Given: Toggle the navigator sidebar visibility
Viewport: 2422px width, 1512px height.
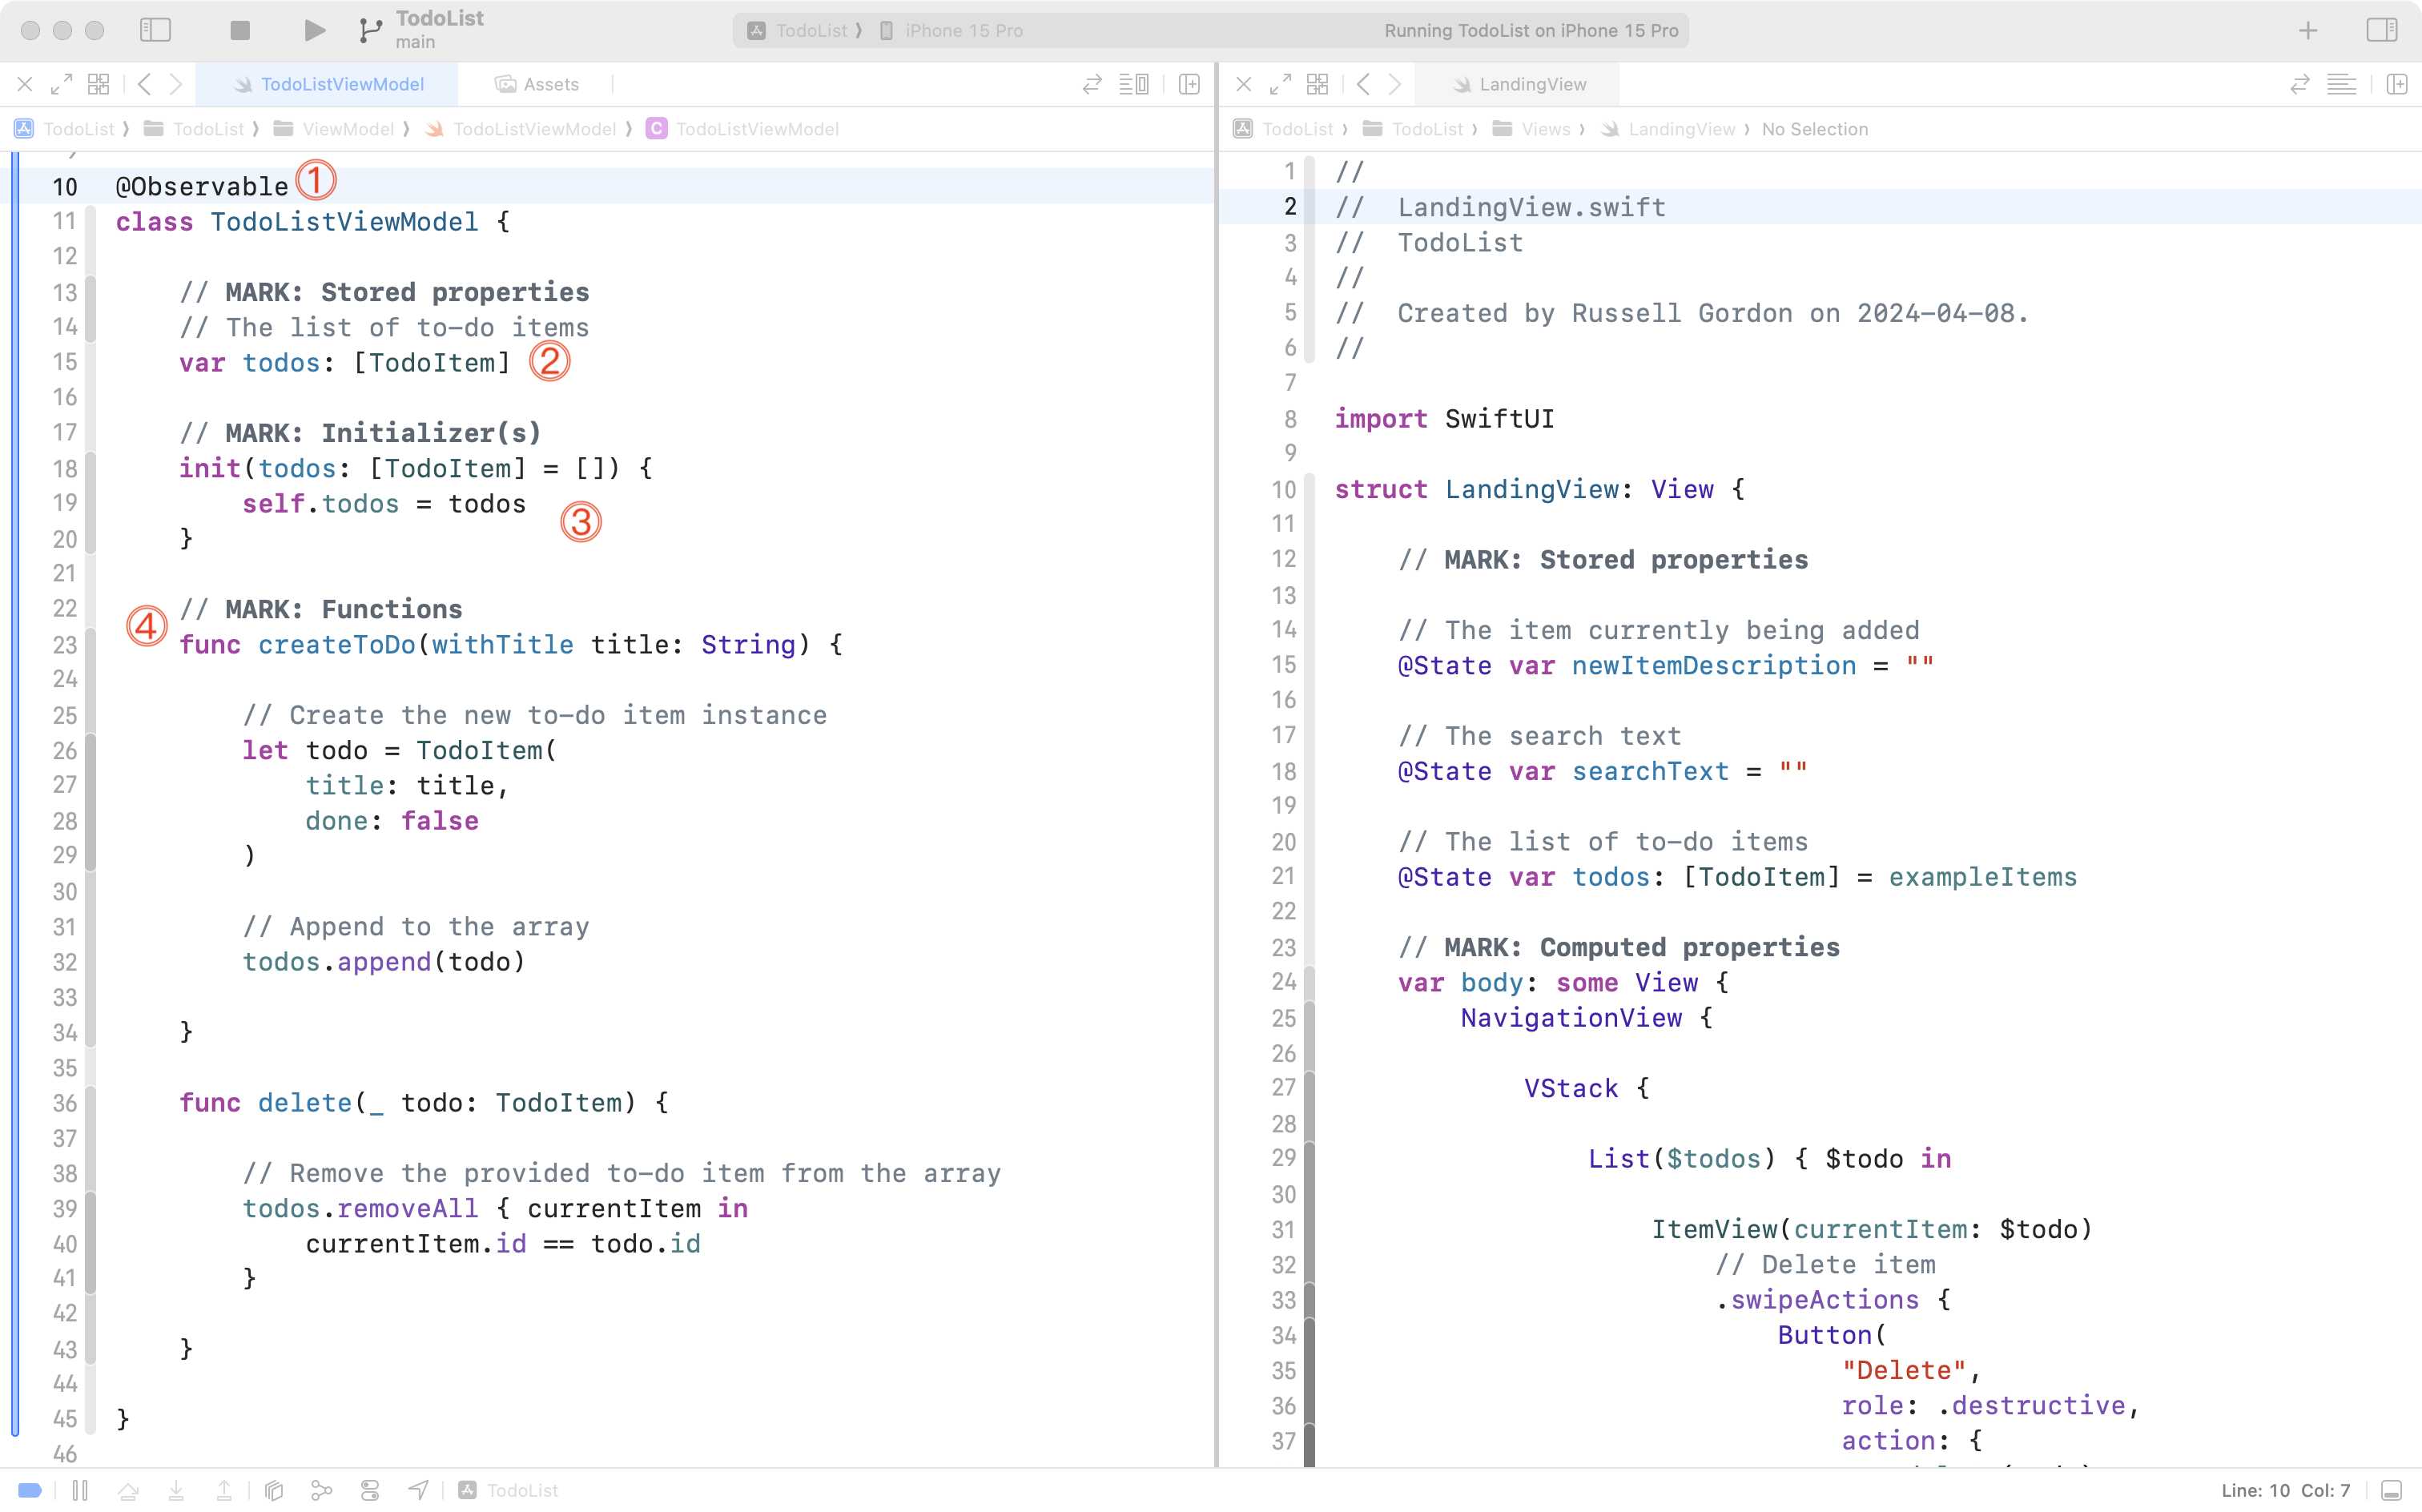Looking at the screenshot, I should pyautogui.click(x=155, y=30).
